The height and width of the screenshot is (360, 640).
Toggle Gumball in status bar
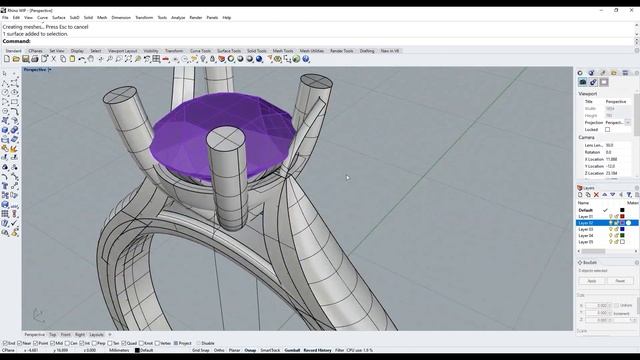[292, 350]
